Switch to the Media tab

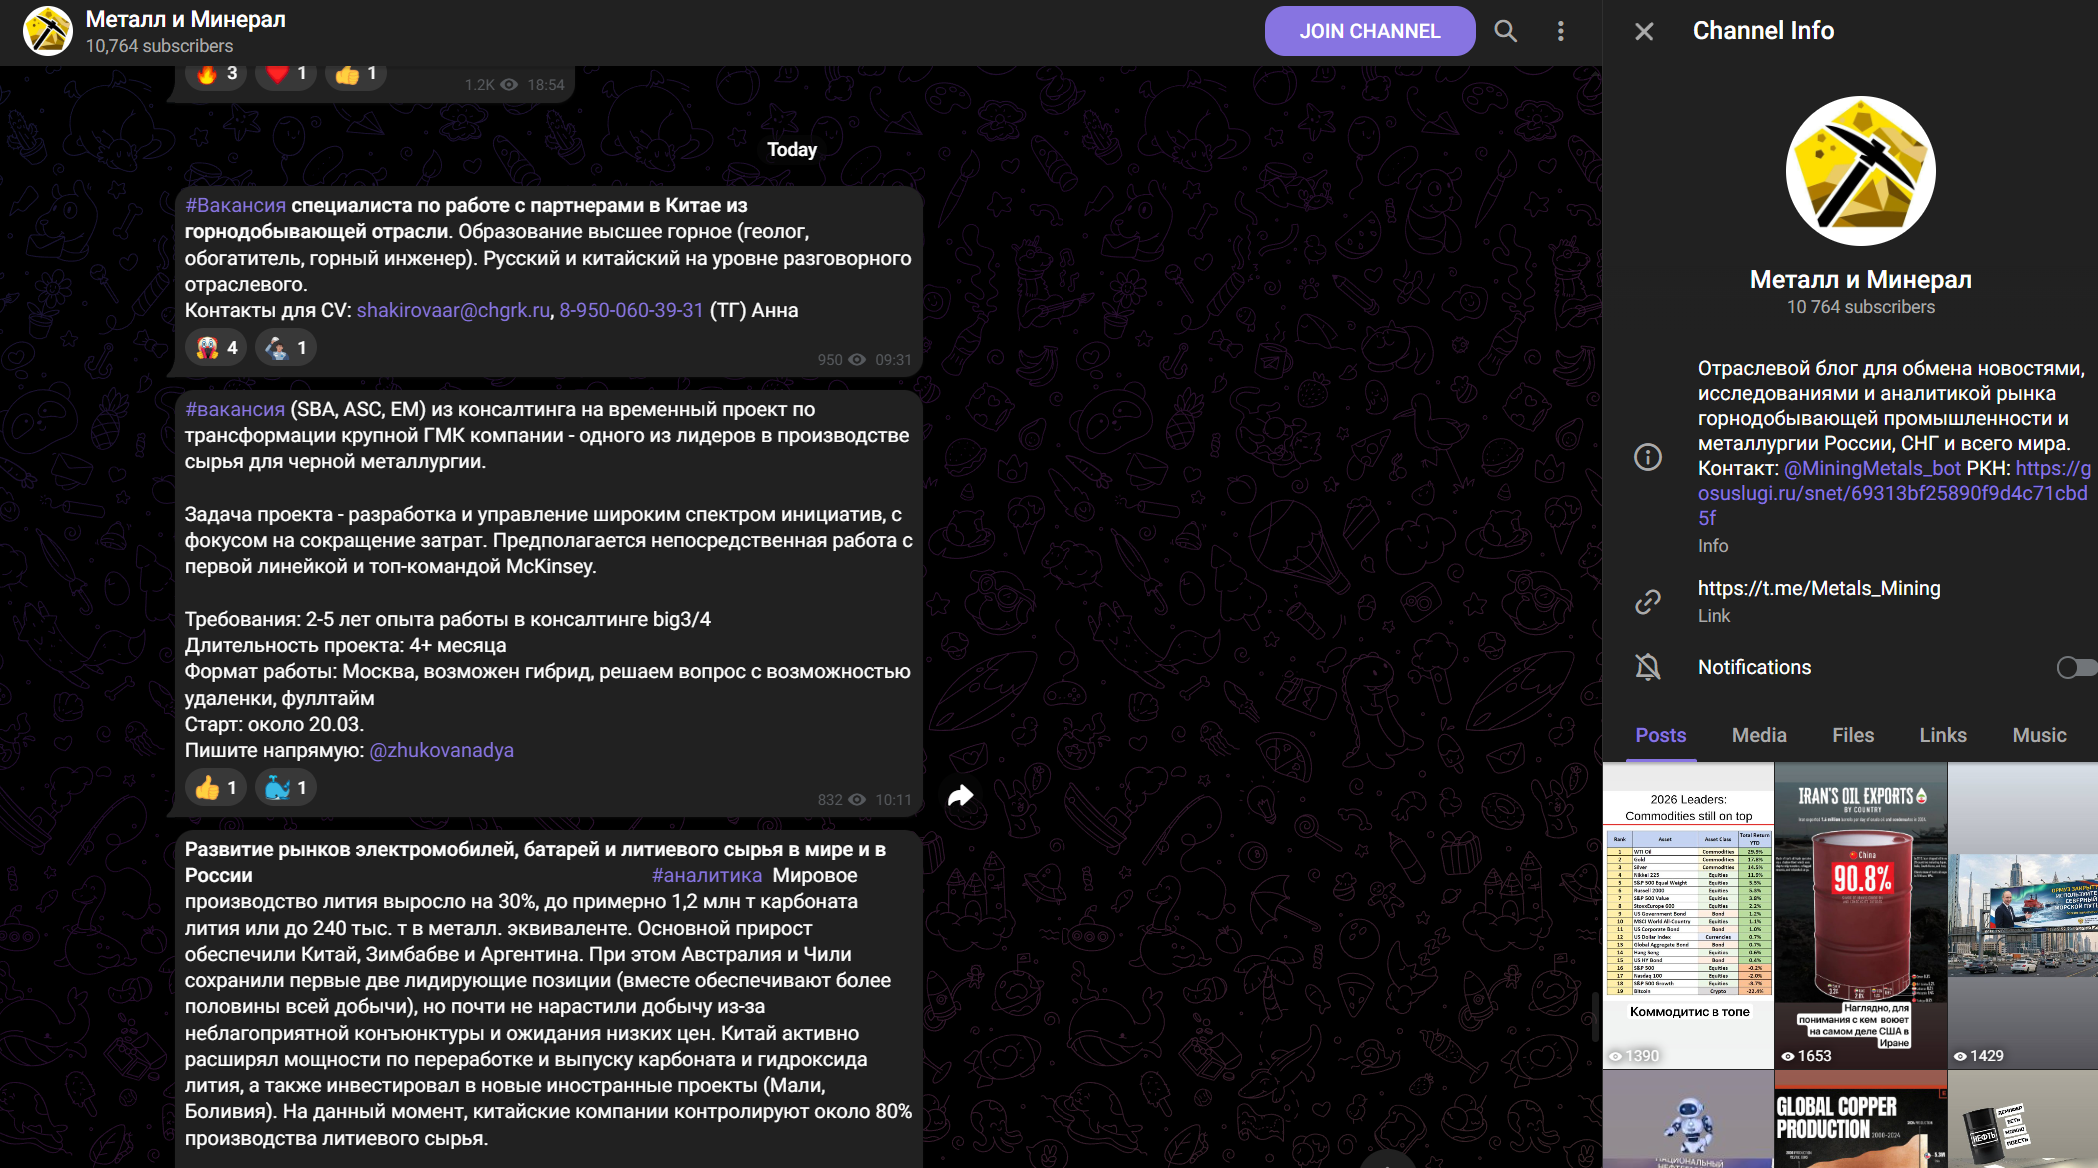1758,735
